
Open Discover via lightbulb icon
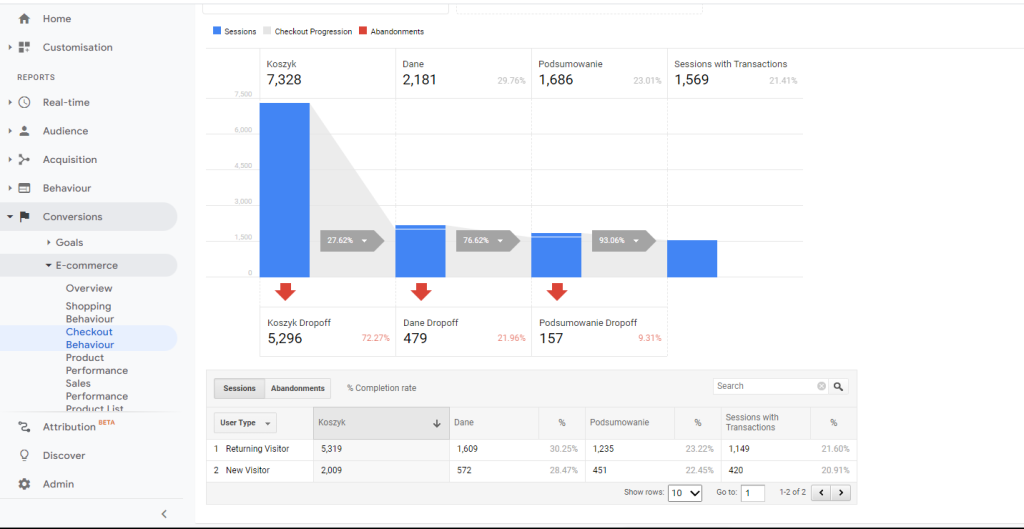click(x=24, y=455)
